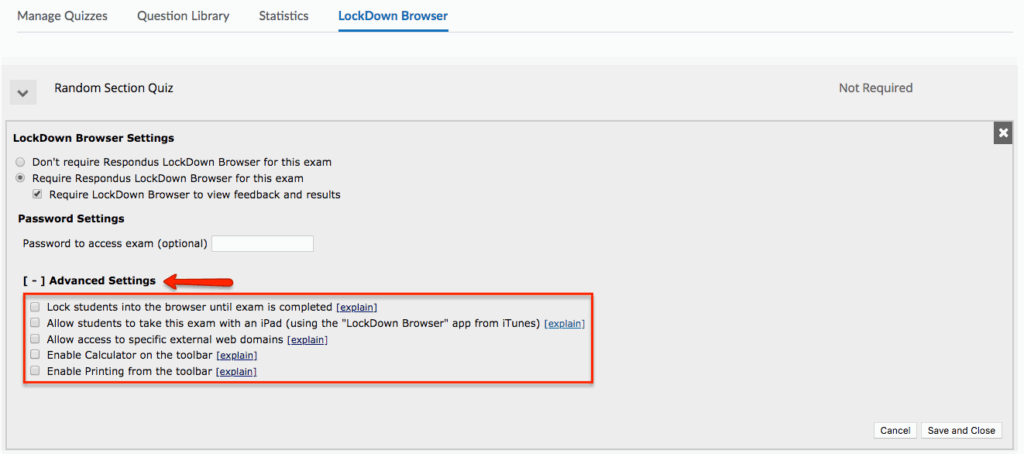The height and width of the screenshot is (454, 1024).
Task: Select the LockDown Browser tab
Action: (x=393, y=16)
